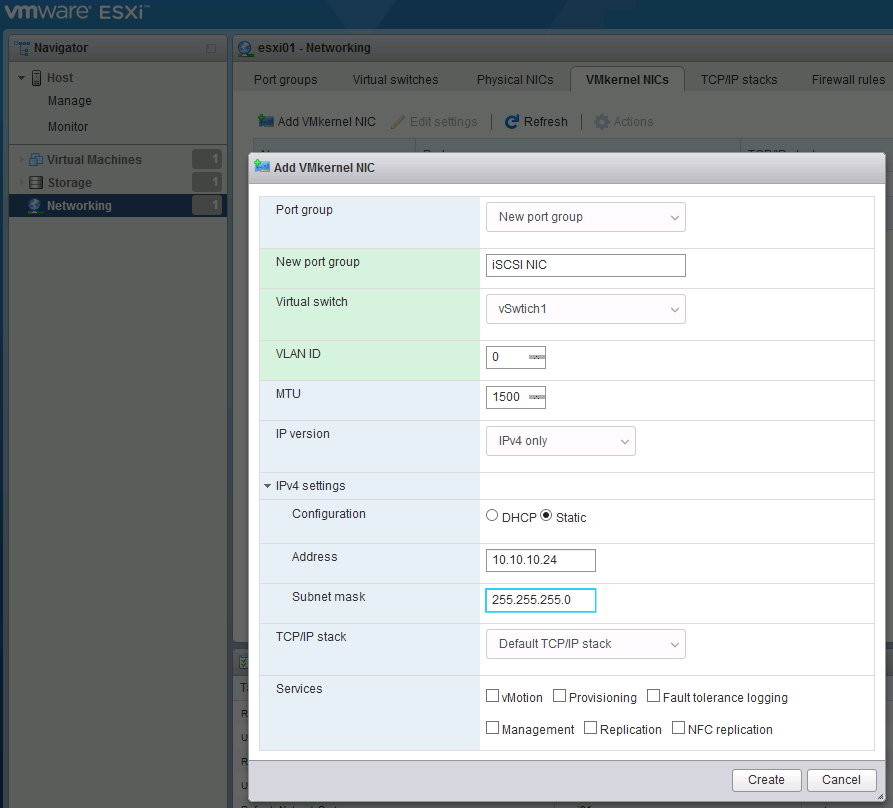Click the IPv4 Address field
Image resolution: width=893 pixels, height=808 pixels.
click(540, 560)
